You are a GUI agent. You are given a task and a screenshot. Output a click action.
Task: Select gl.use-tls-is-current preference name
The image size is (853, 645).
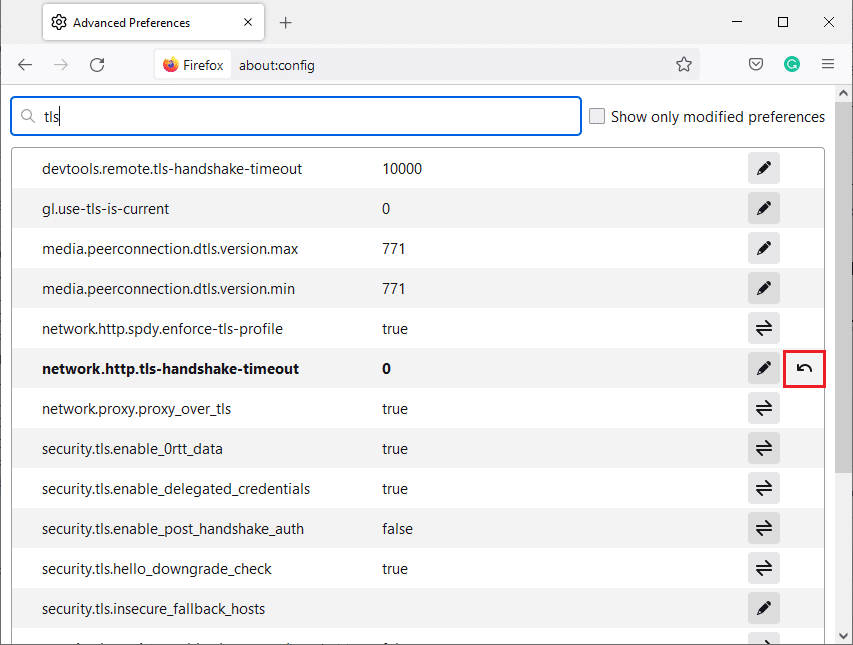[x=106, y=209]
